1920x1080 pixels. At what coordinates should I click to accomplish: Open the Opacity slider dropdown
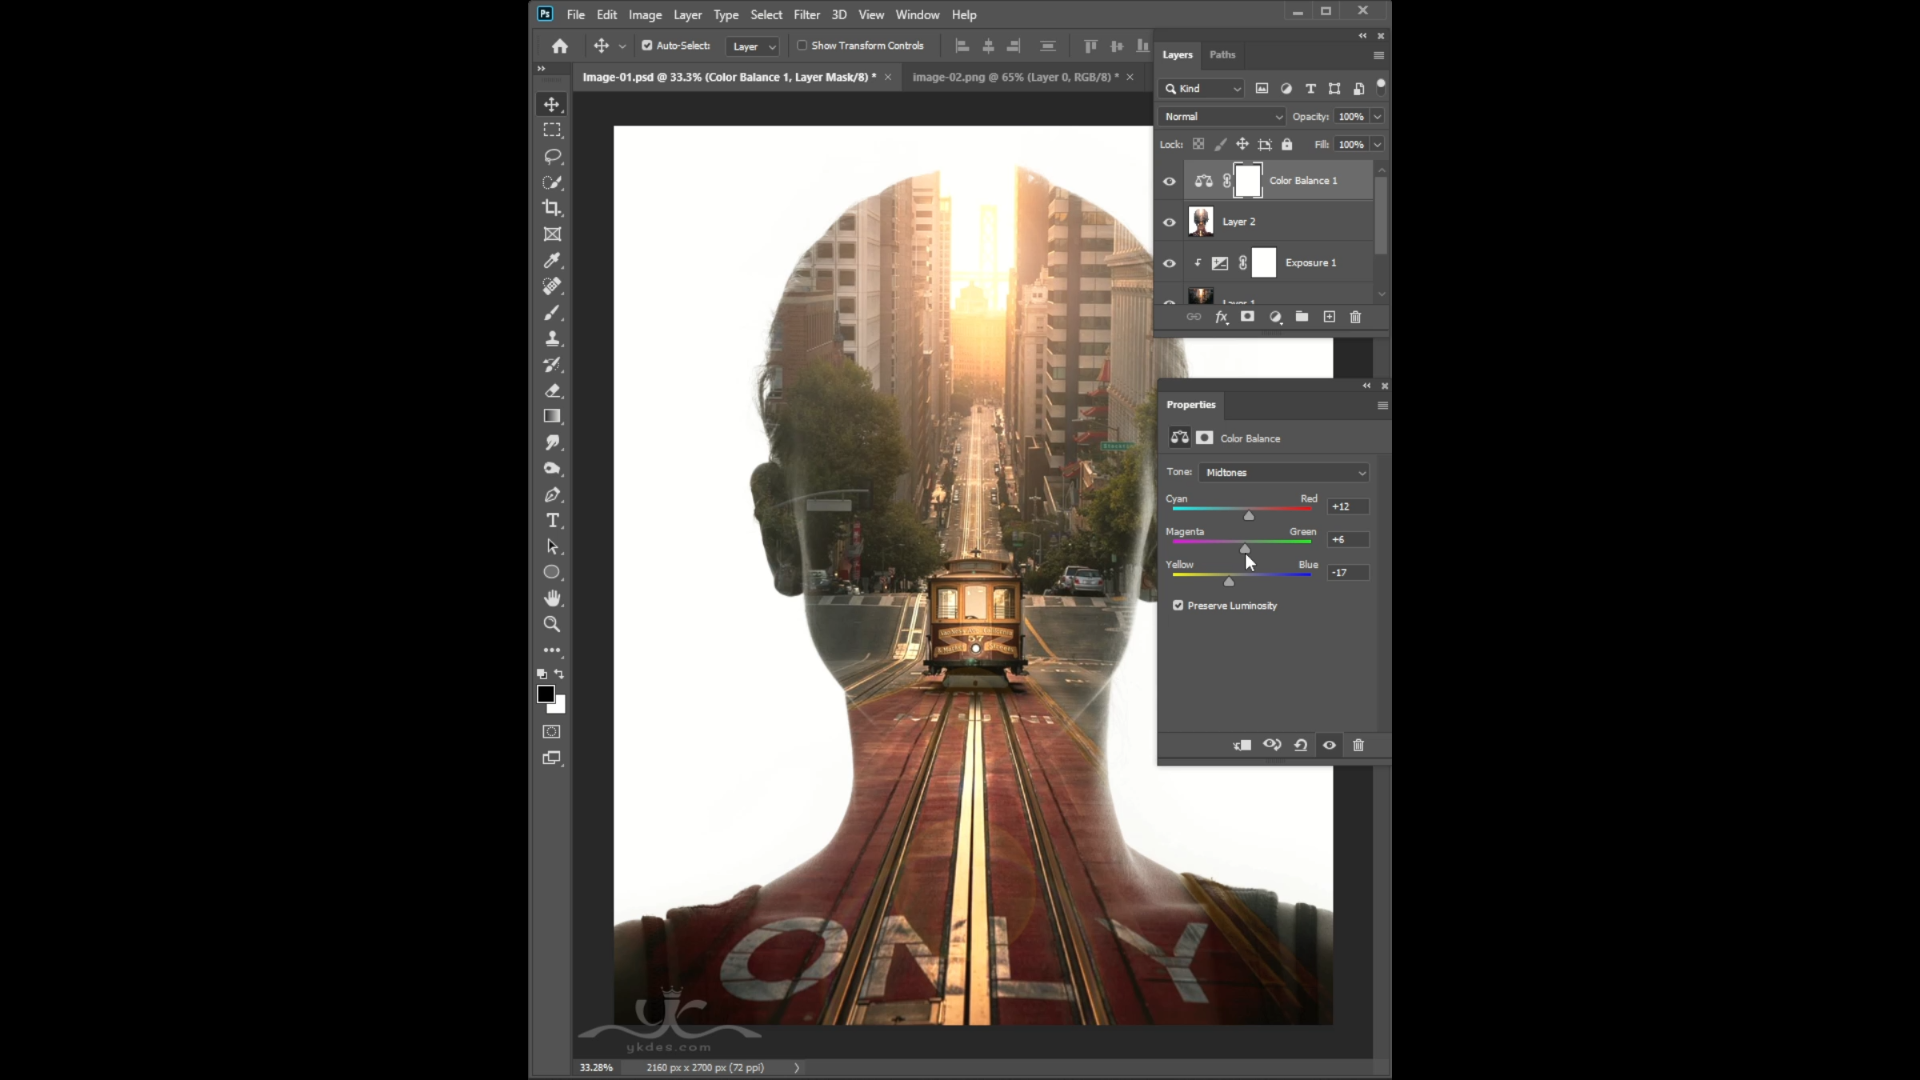(x=1377, y=117)
